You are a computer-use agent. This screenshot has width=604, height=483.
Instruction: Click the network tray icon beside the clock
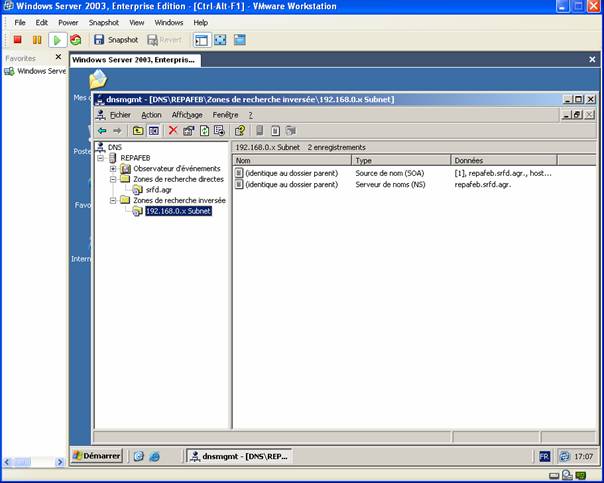(x=564, y=456)
